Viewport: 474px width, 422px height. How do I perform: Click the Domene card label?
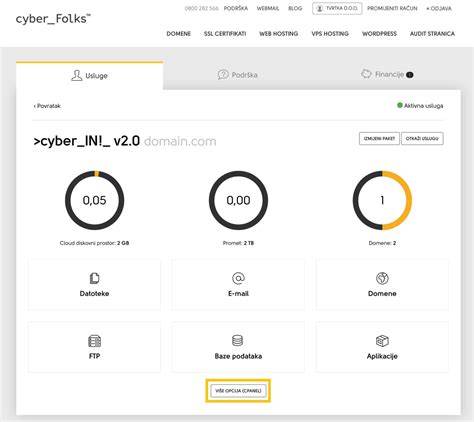(x=382, y=294)
